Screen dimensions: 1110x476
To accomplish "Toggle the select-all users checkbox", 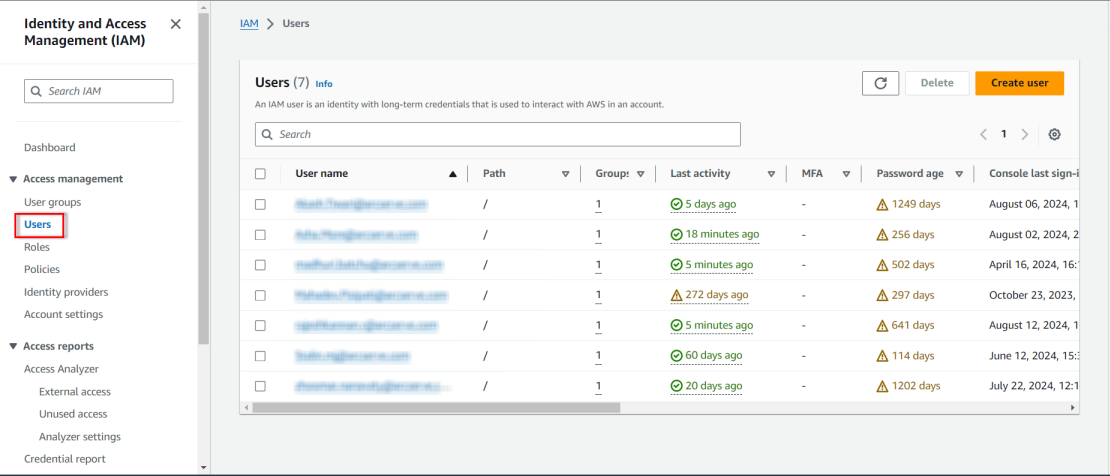I will (x=260, y=174).
